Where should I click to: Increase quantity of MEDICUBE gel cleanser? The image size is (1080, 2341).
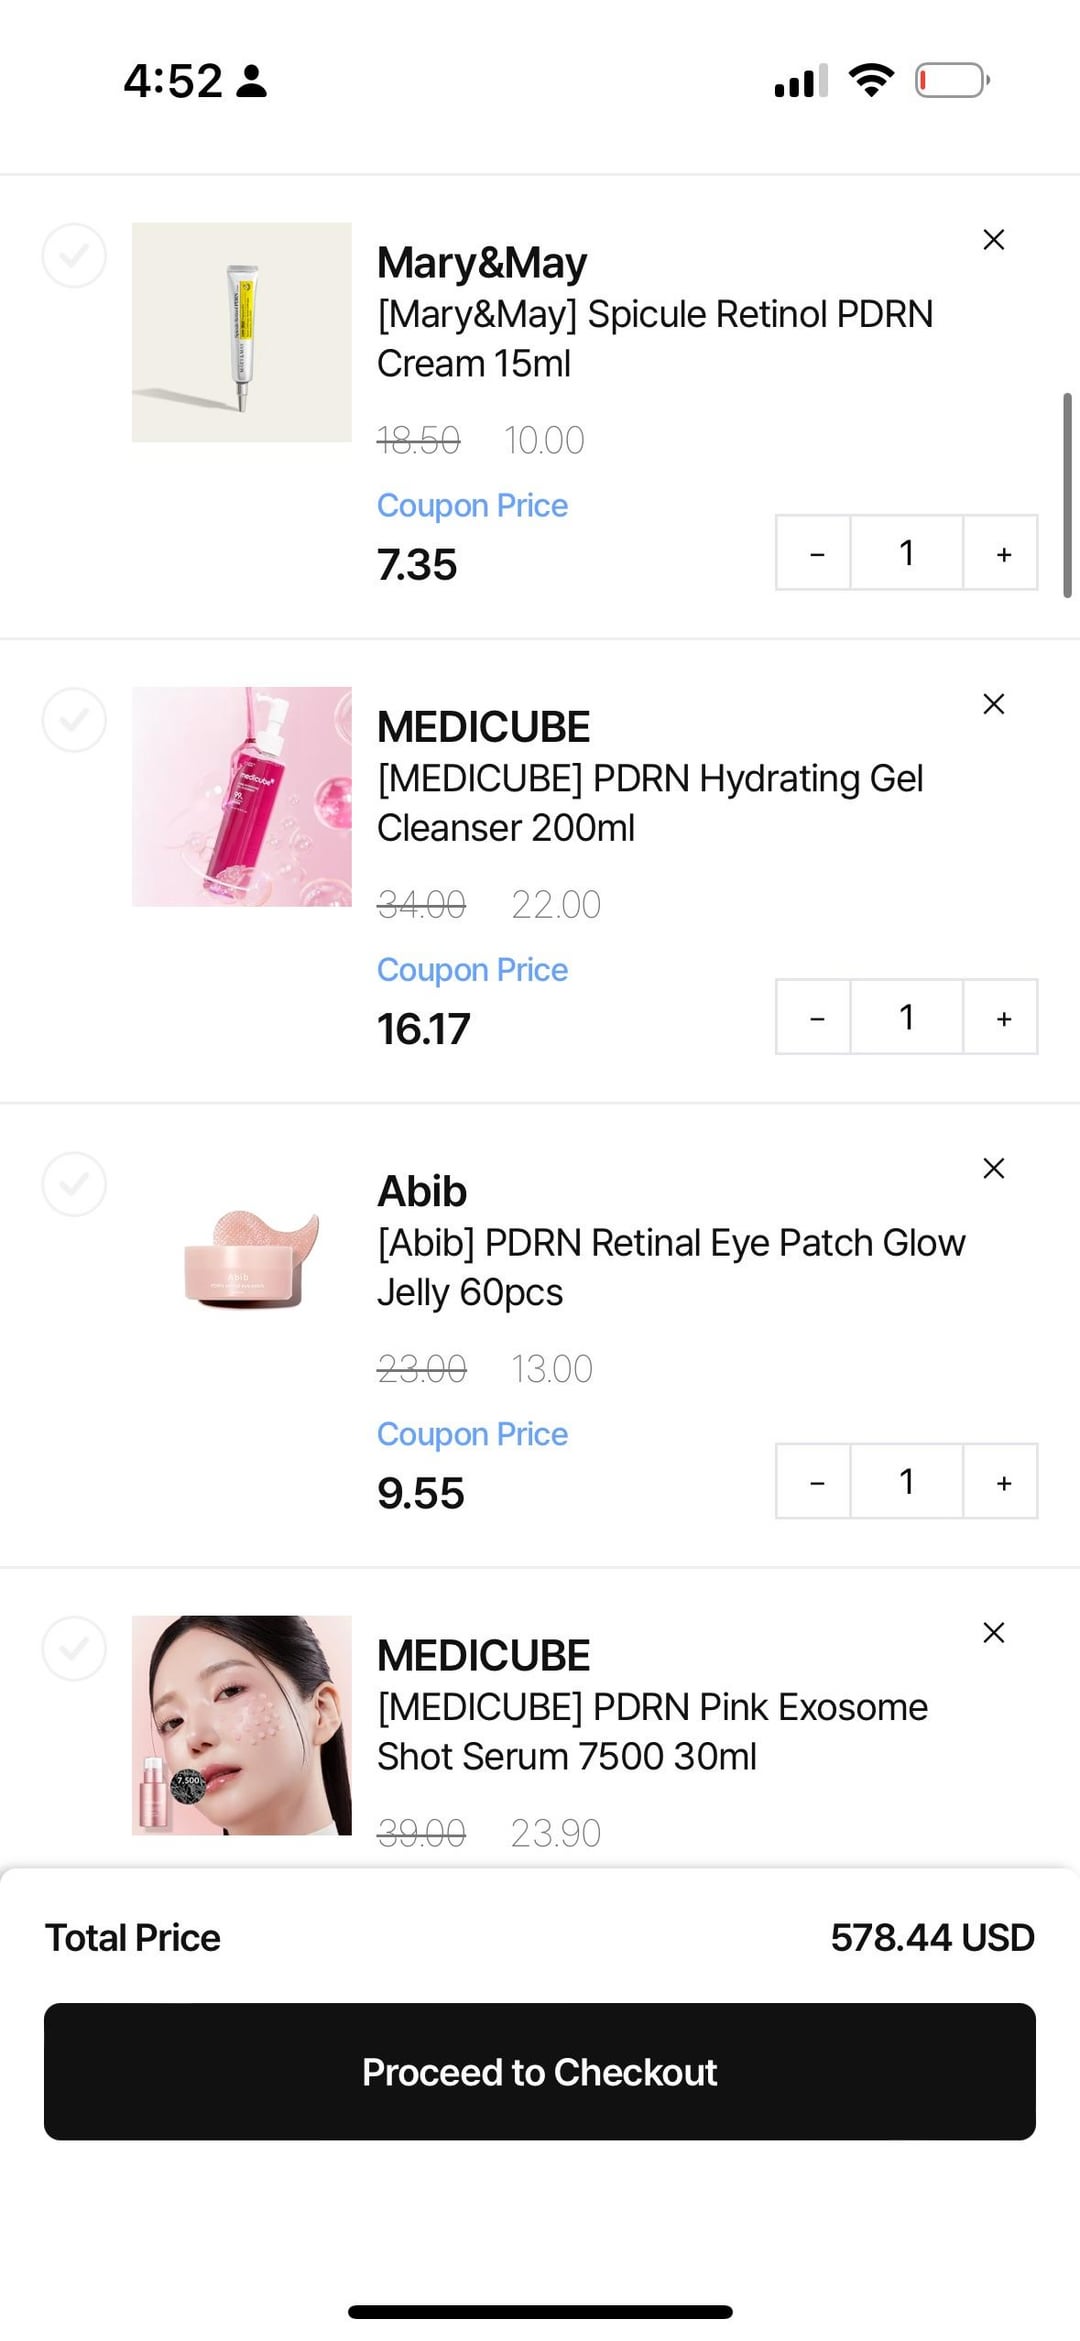pos(1003,1017)
